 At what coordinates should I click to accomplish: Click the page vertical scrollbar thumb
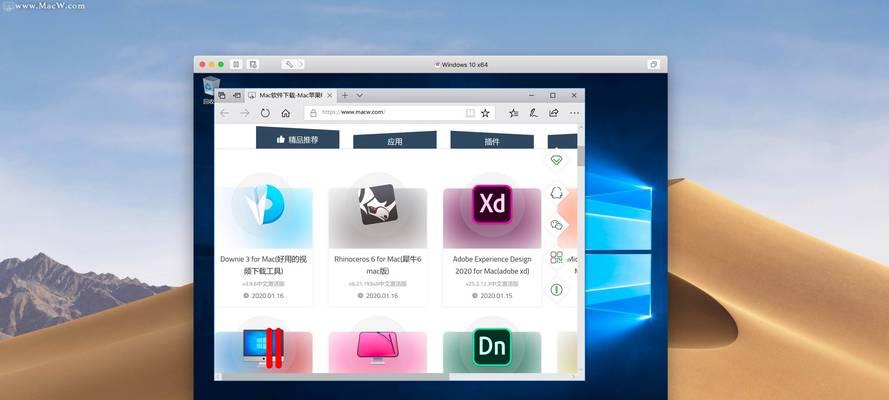(x=581, y=156)
